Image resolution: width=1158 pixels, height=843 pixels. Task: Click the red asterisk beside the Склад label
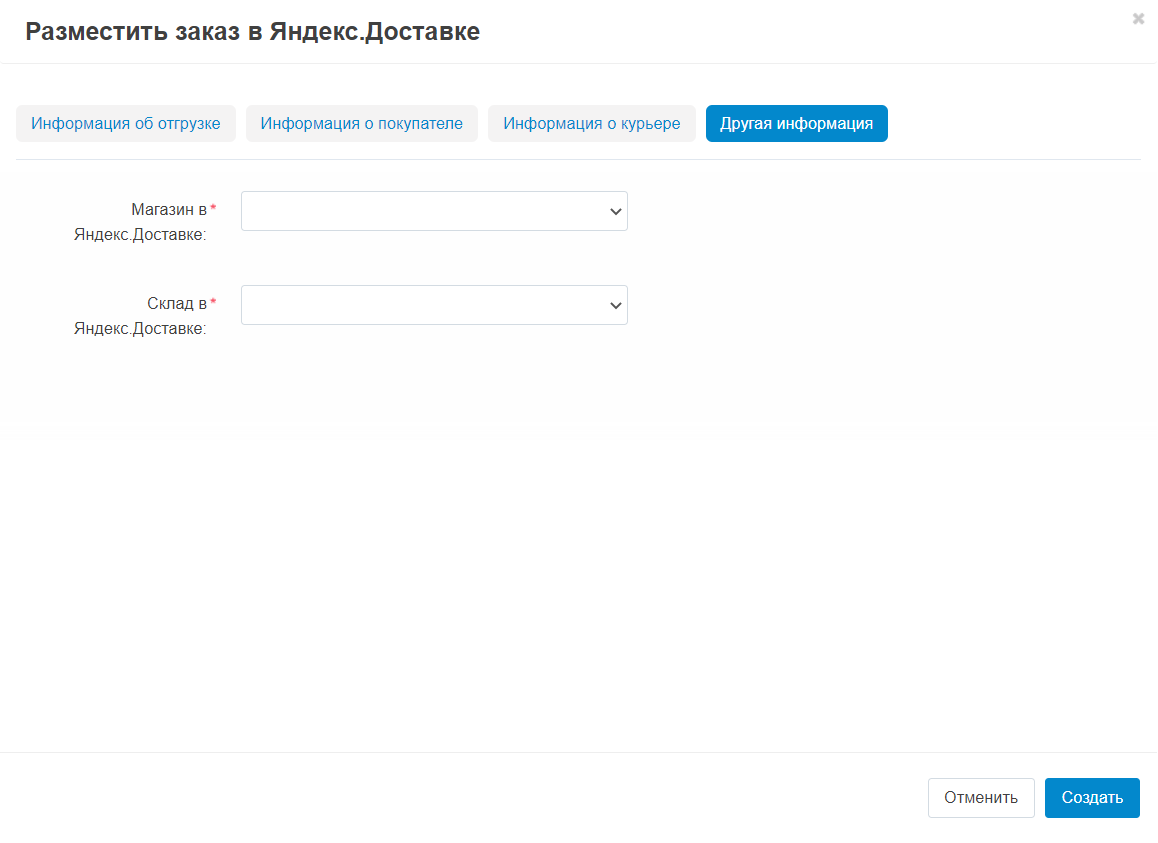pyautogui.click(x=213, y=303)
